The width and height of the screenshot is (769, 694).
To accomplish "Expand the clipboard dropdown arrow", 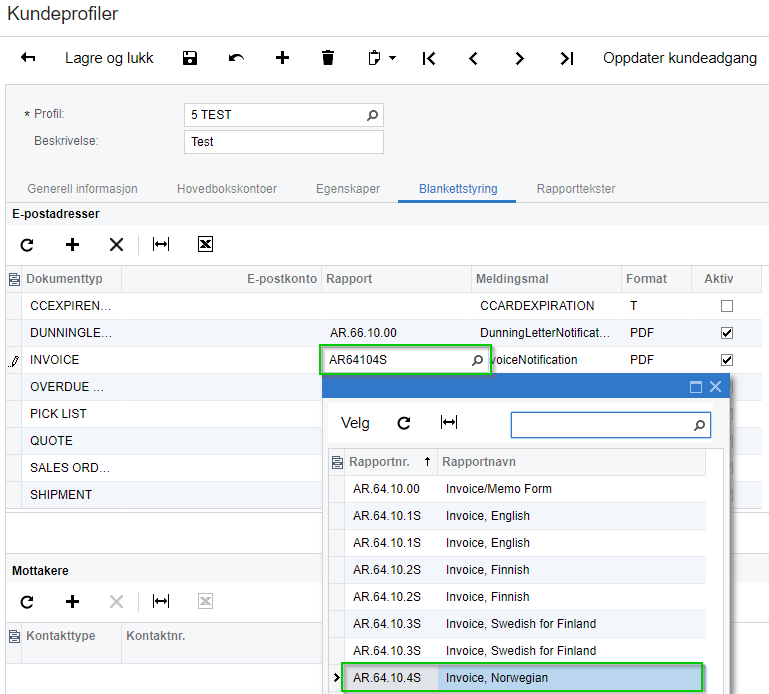I will [x=392, y=58].
